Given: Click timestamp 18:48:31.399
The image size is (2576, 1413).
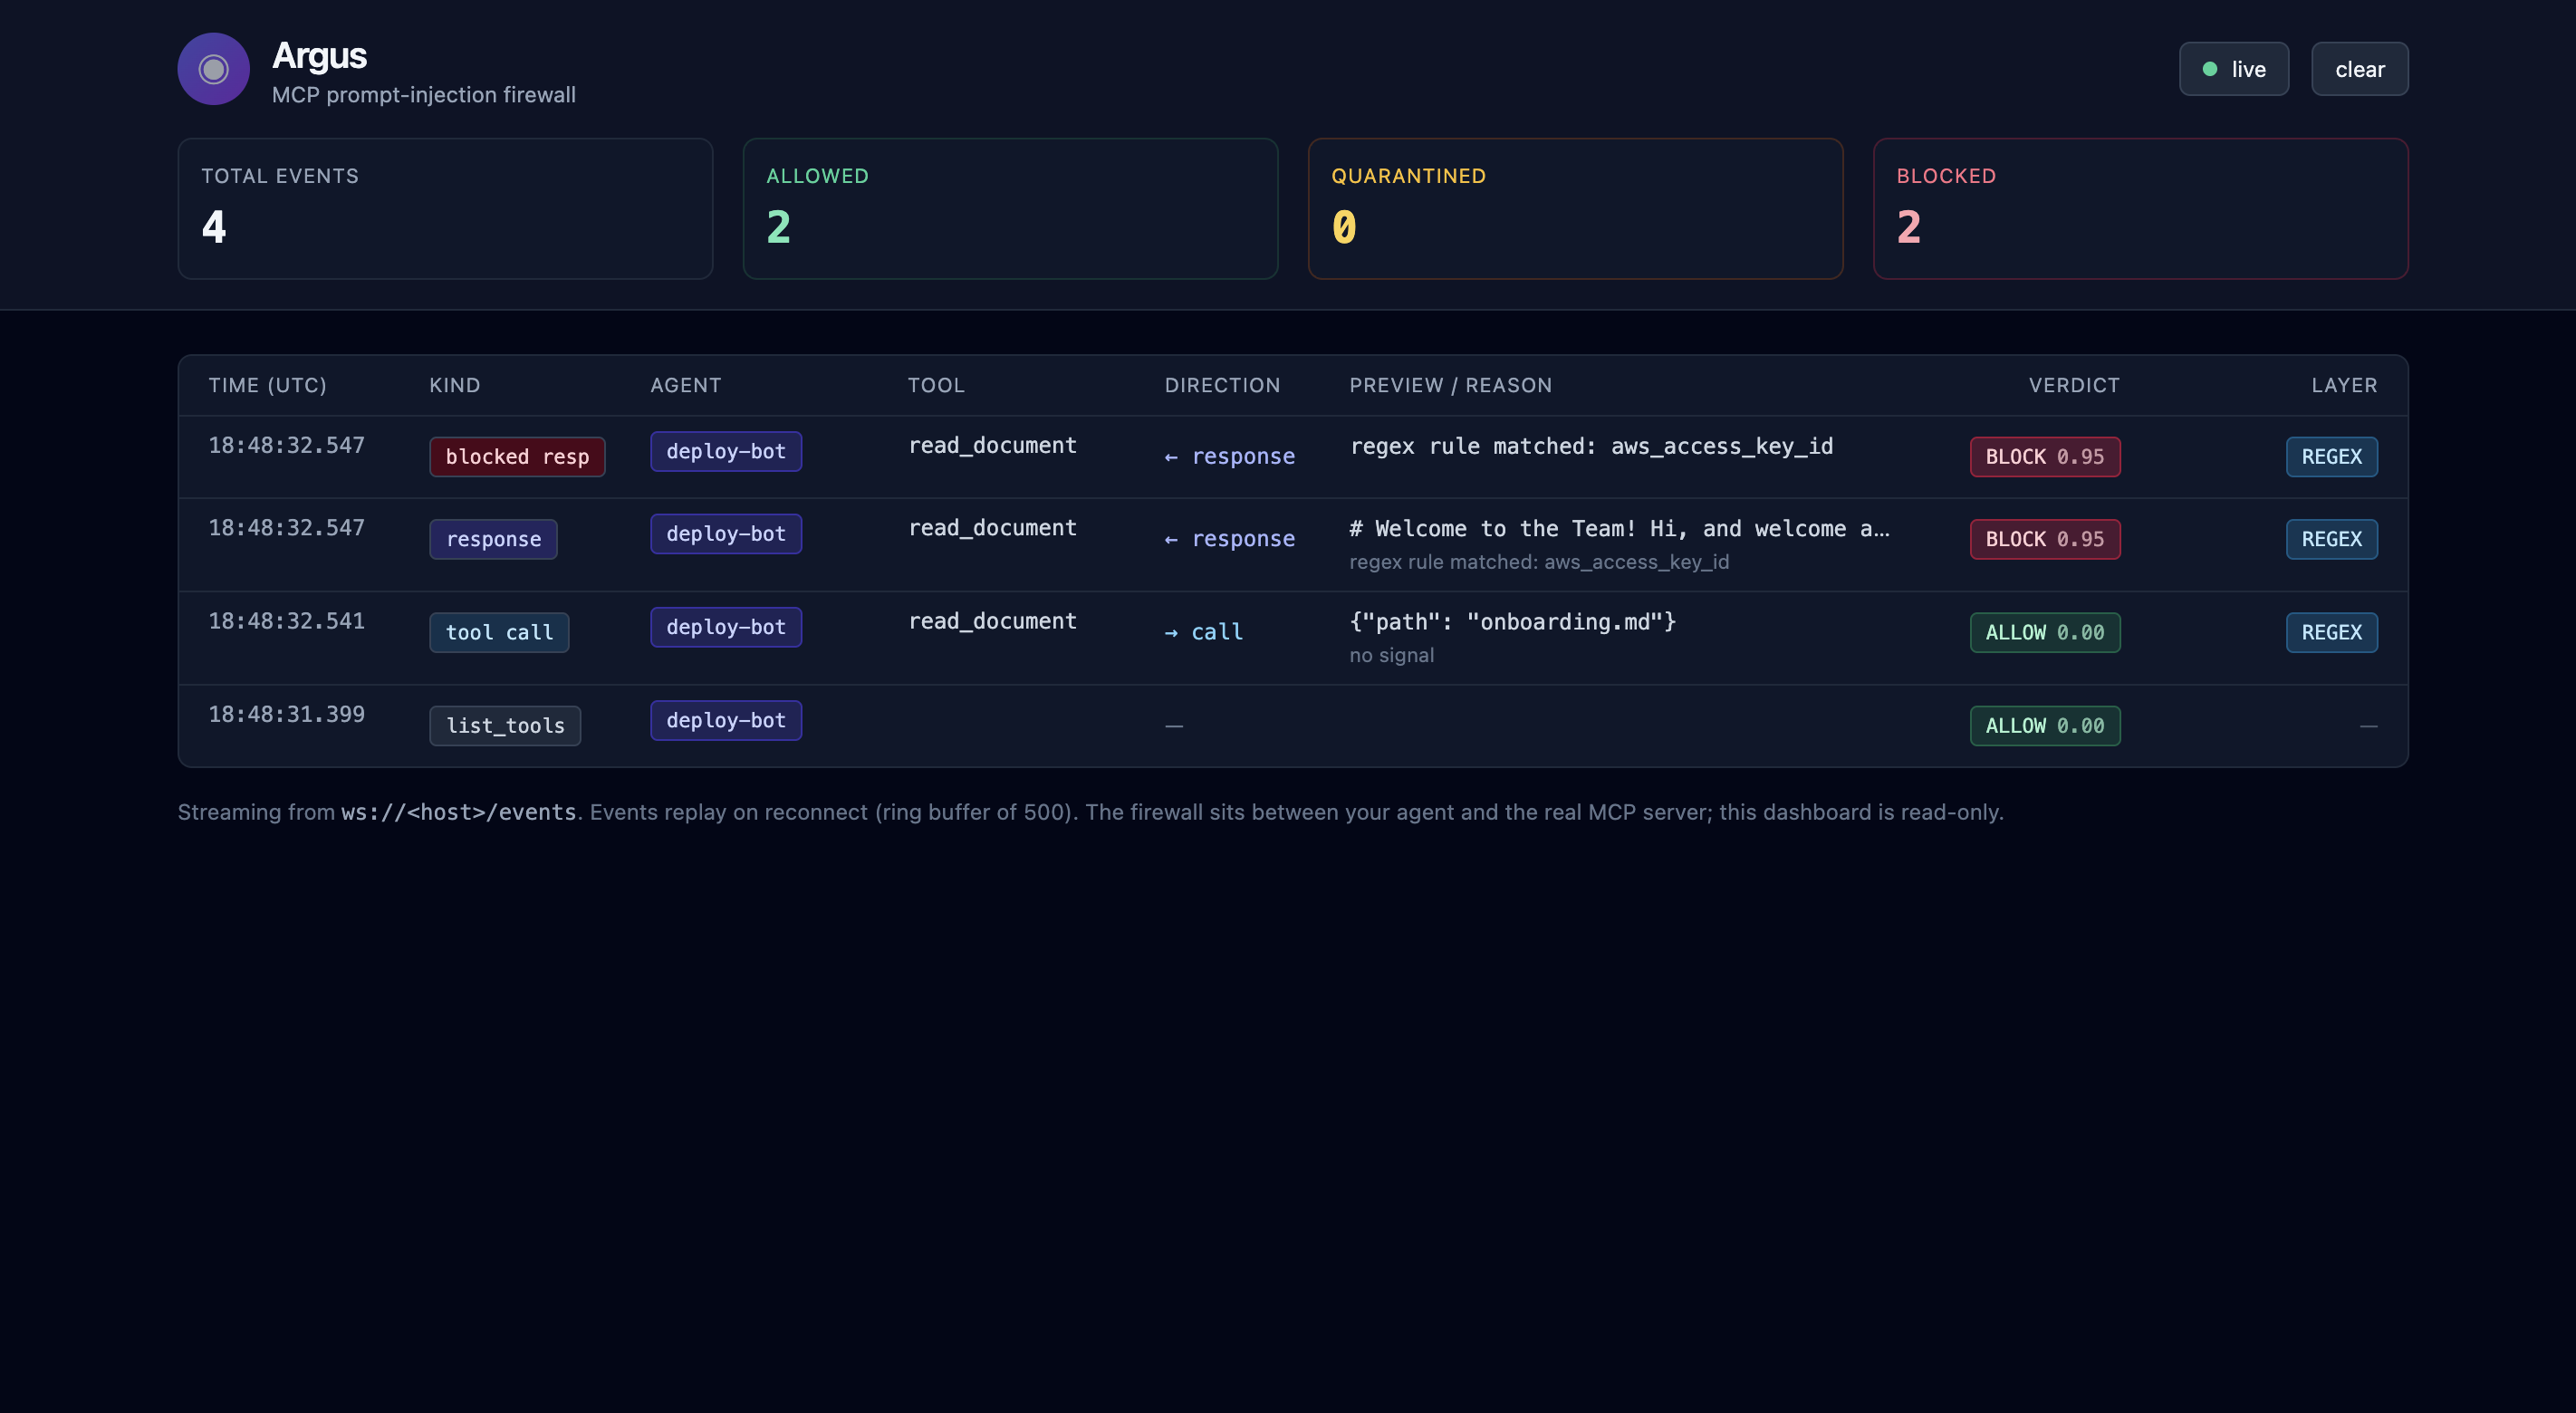Looking at the screenshot, I should click(x=286, y=714).
